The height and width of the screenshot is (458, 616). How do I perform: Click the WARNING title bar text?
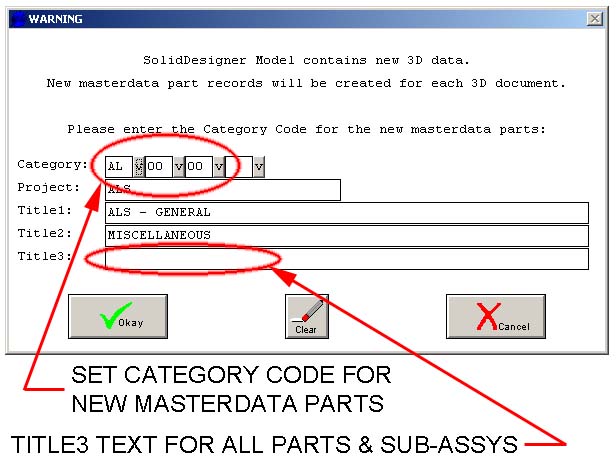[56, 19]
